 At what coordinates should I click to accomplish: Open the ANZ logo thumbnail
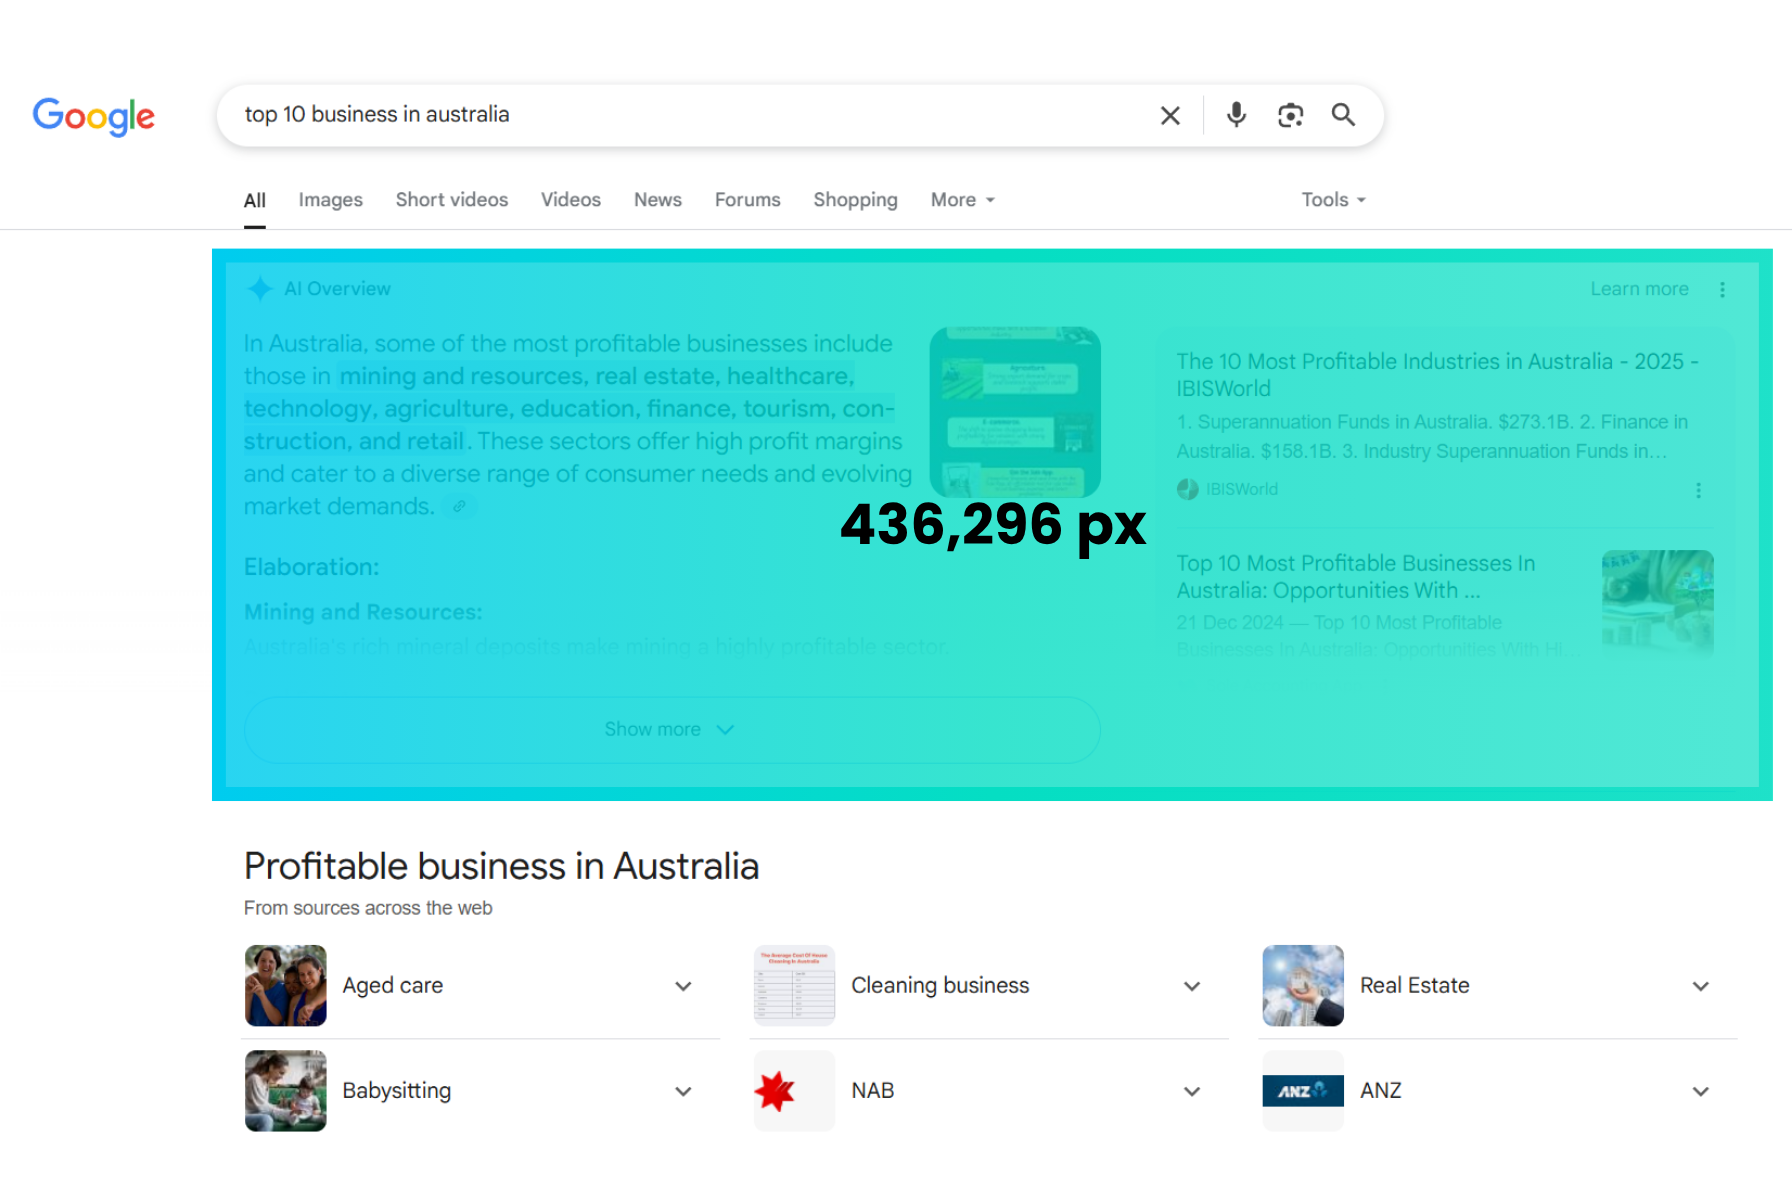click(1302, 1091)
